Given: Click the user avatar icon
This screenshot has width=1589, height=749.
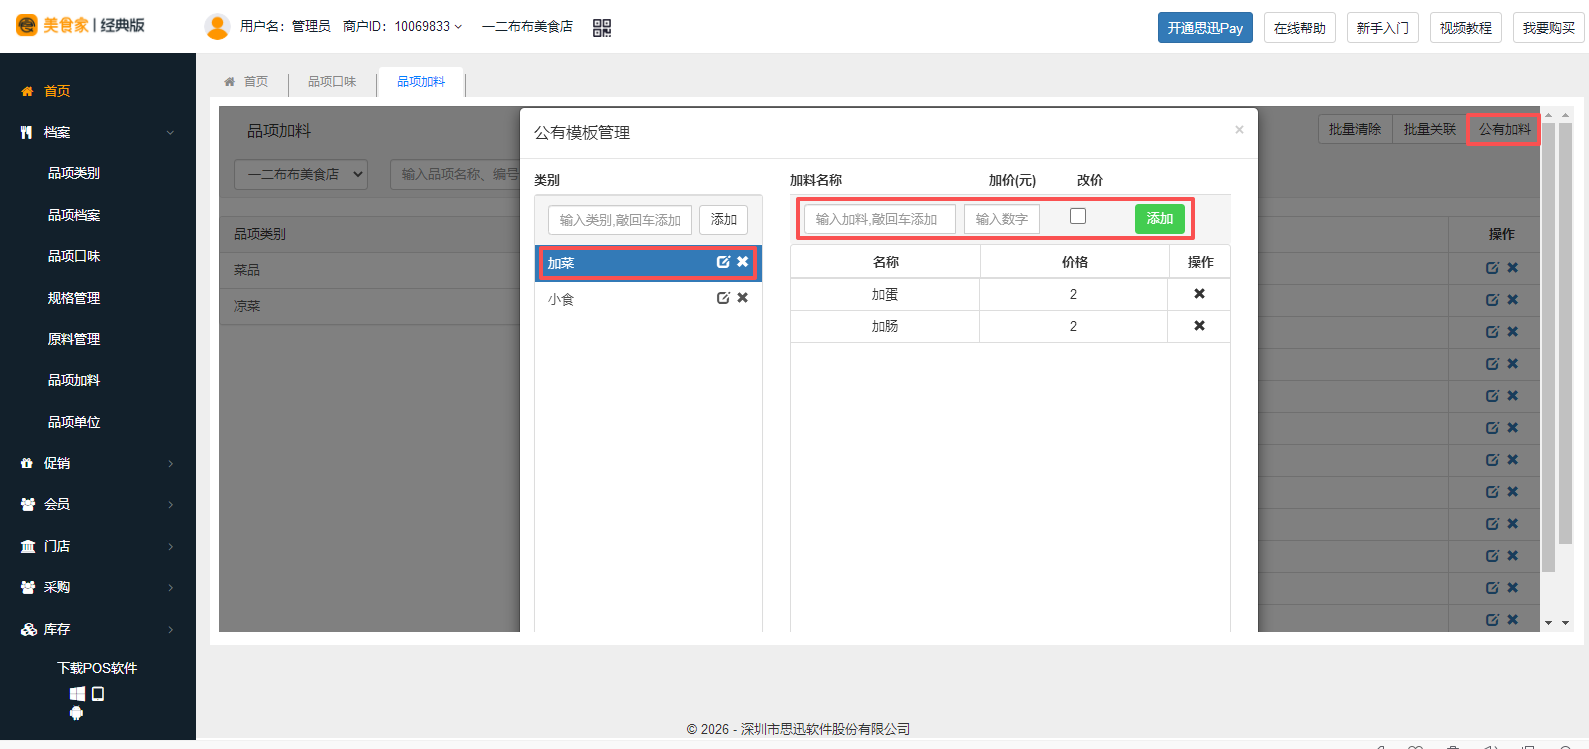Looking at the screenshot, I should tap(217, 27).
